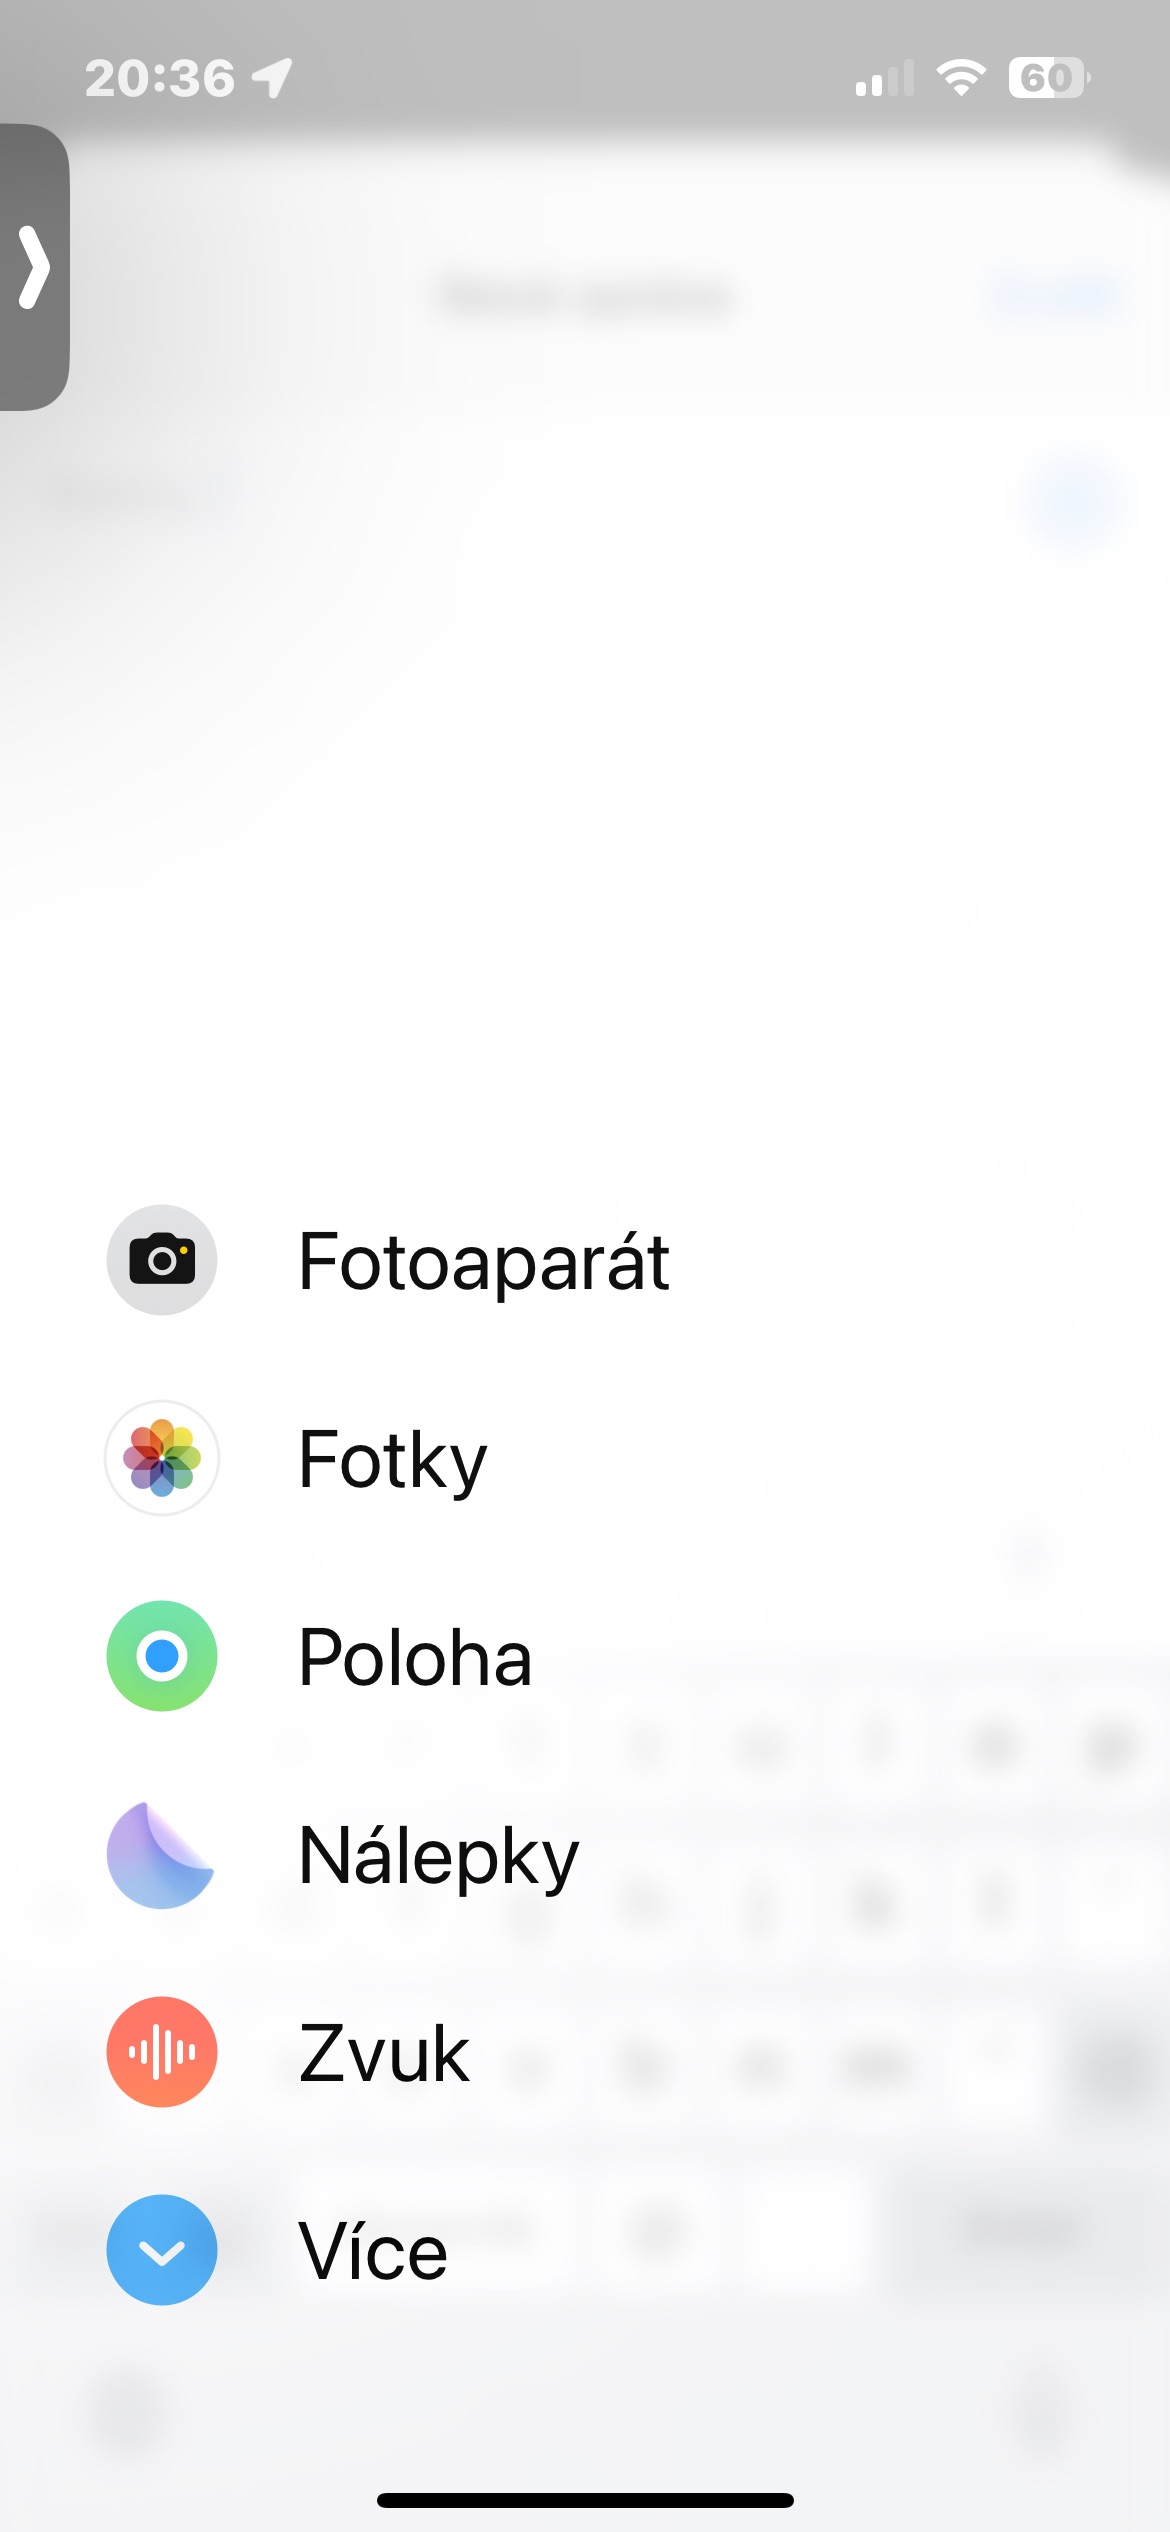Select the Poloha text entry
Viewport: 1170px width, 2532px height.
click(415, 1657)
